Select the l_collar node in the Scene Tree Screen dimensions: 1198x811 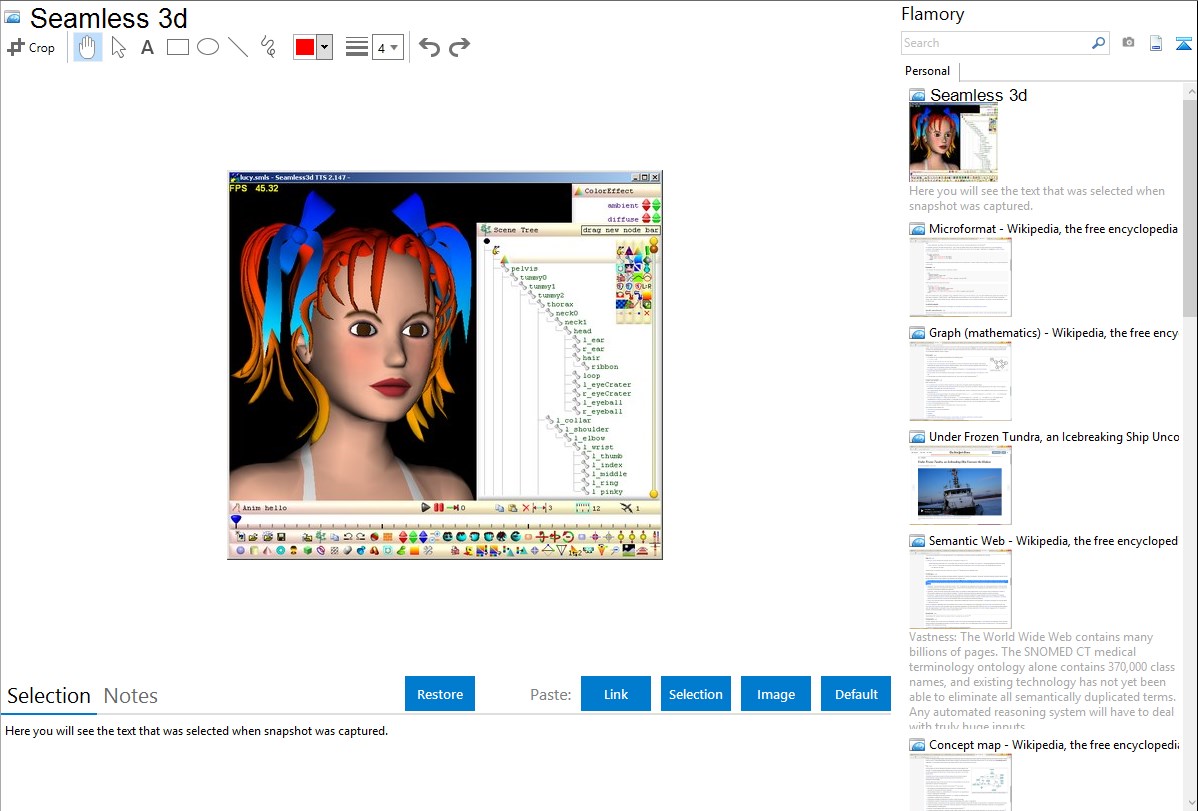click(x=573, y=420)
